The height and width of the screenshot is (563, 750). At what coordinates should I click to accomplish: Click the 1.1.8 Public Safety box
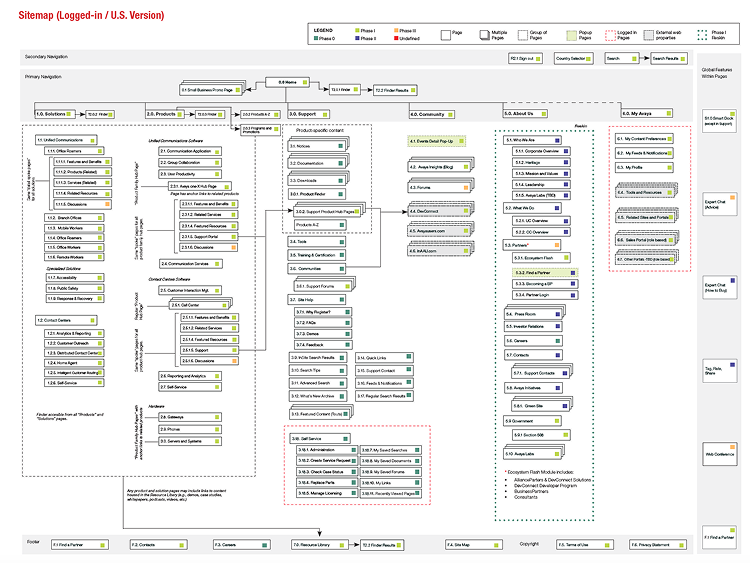click(x=74, y=288)
